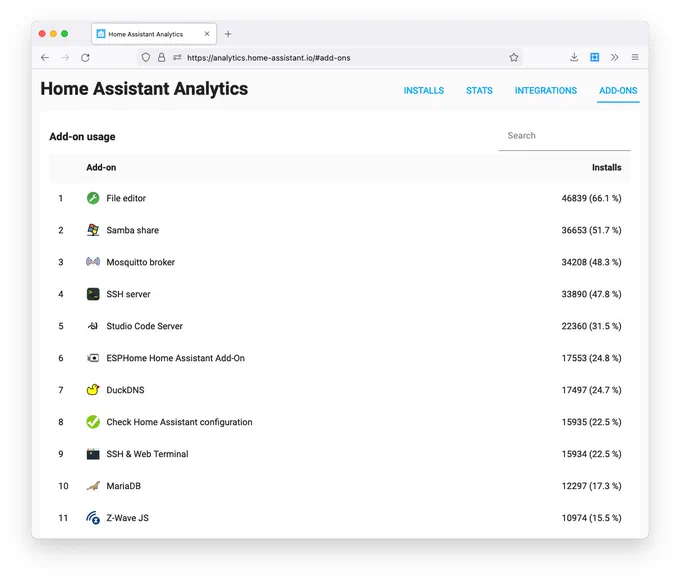Click the Samba share icon
Image resolution: width=680 pixels, height=580 pixels.
(93, 230)
